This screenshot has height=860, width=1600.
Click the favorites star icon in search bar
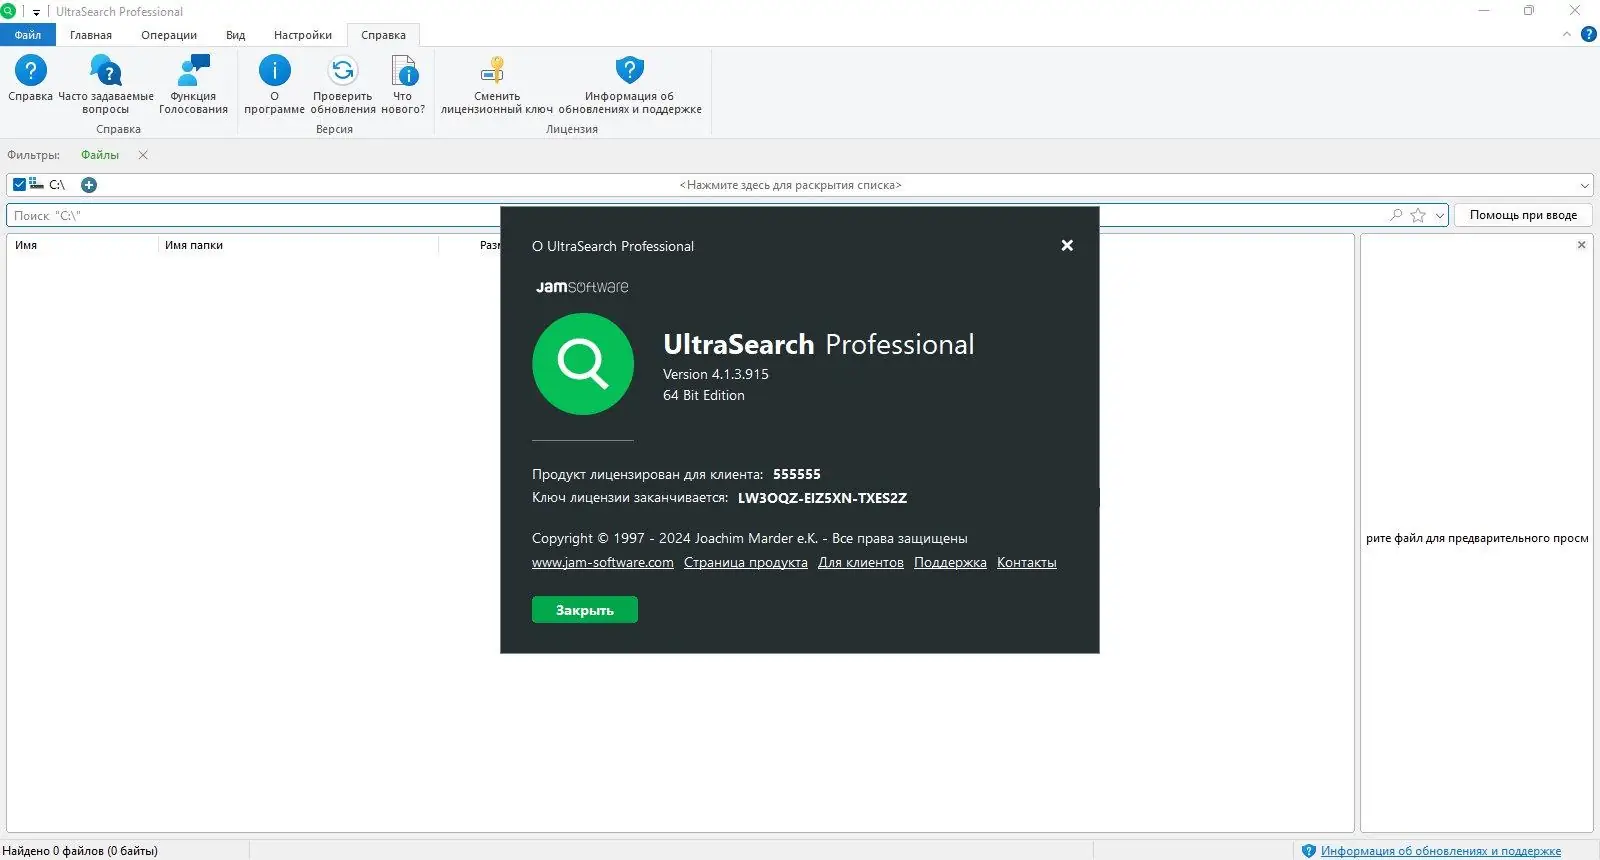(x=1418, y=215)
